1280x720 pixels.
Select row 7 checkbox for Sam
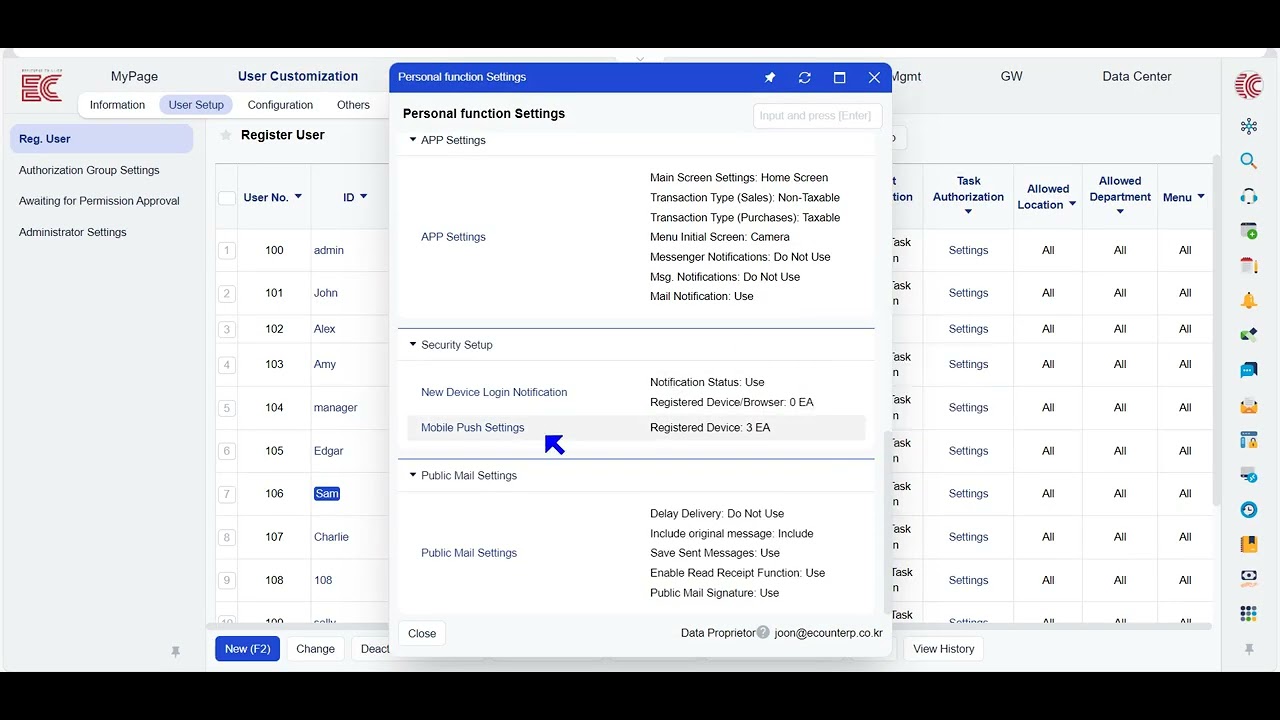[x=227, y=494]
